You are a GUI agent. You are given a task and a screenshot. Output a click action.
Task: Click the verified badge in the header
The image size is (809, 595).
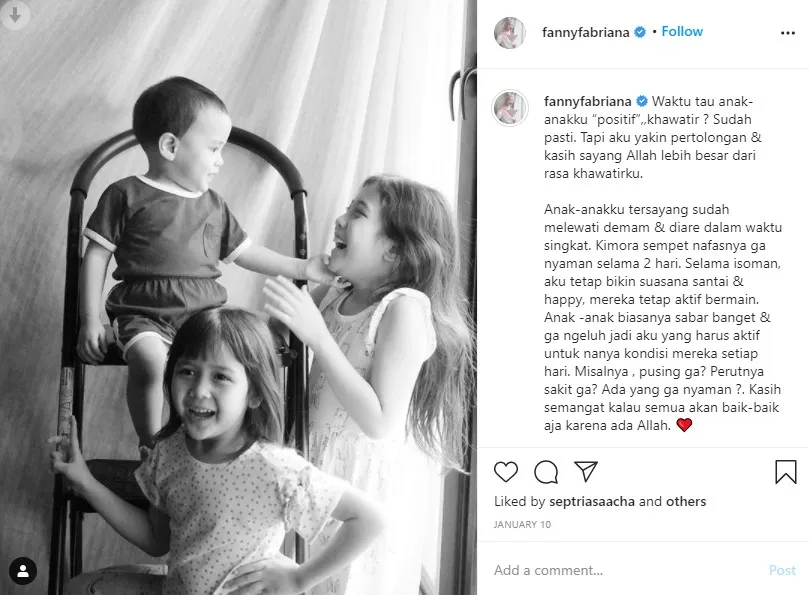[639, 32]
